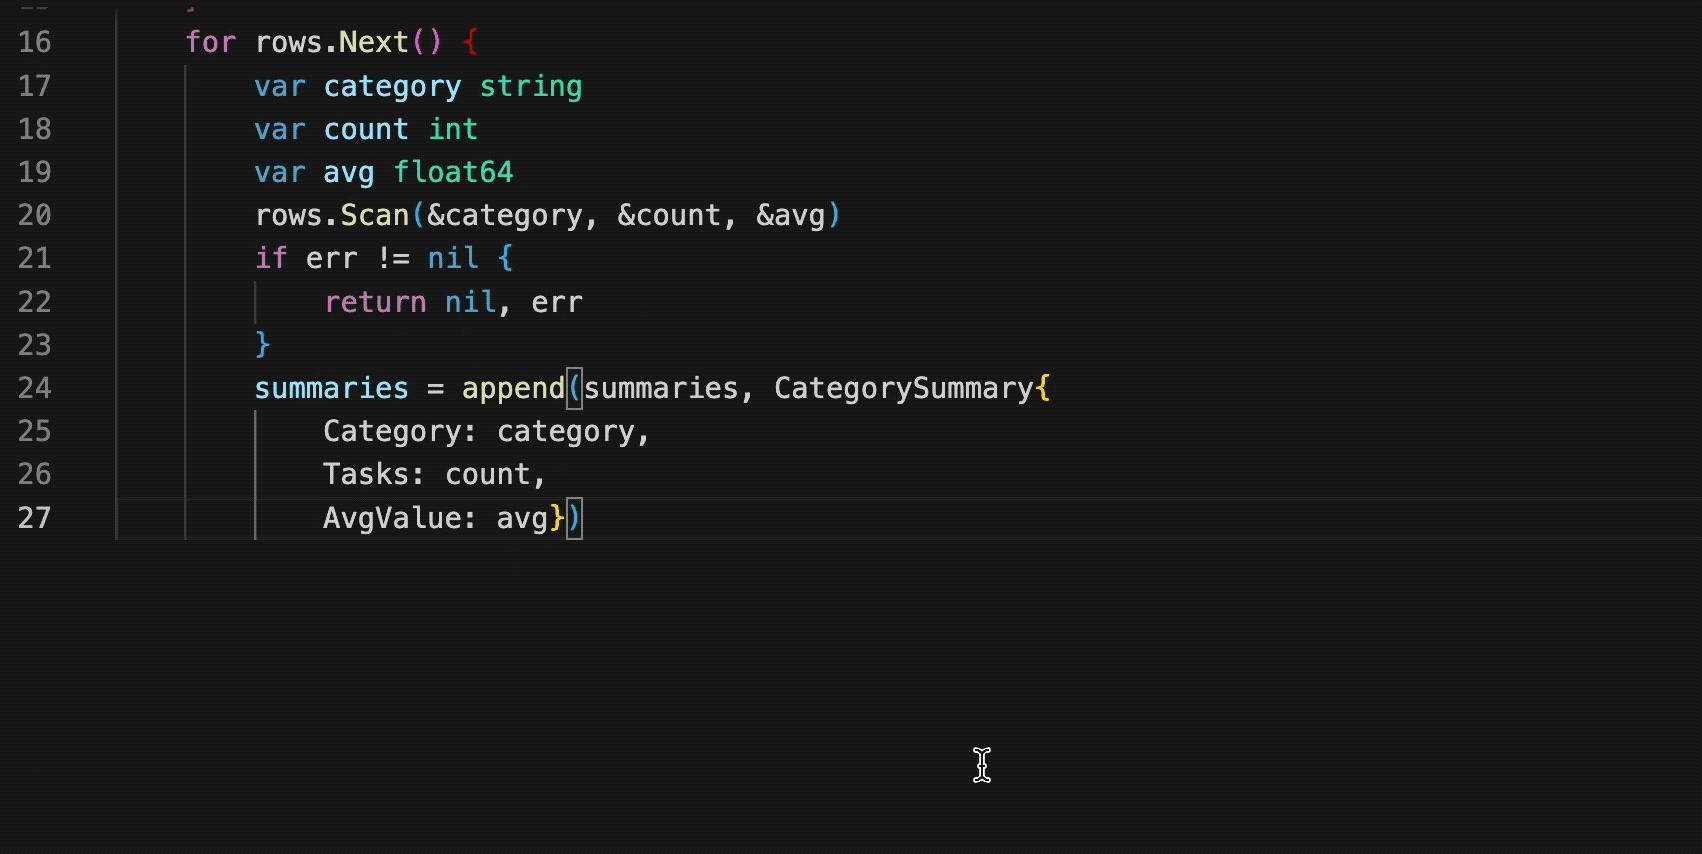Image resolution: width=1702 pixels, height=854 pixels.
Task: Click the 'Category:' field on line 25
Action: click(x=400, y=431)
